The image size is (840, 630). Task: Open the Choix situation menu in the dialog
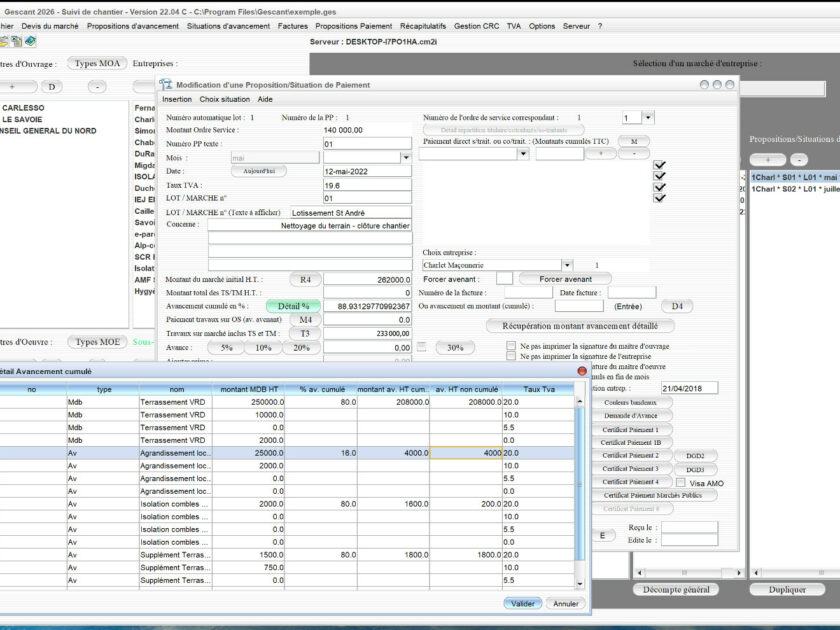coord(224,100)
